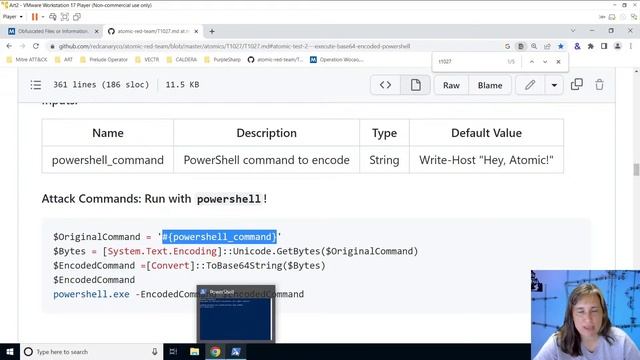
Task: Open the PowerShell window preview thumbnail
Action: coord(236,313)
